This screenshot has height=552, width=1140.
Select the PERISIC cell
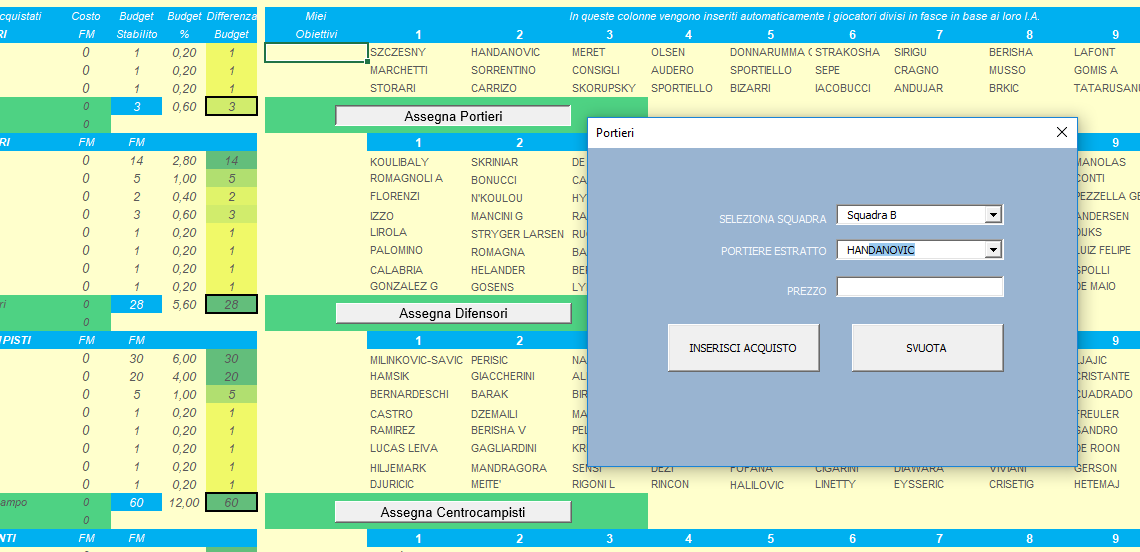click(489, 360)
